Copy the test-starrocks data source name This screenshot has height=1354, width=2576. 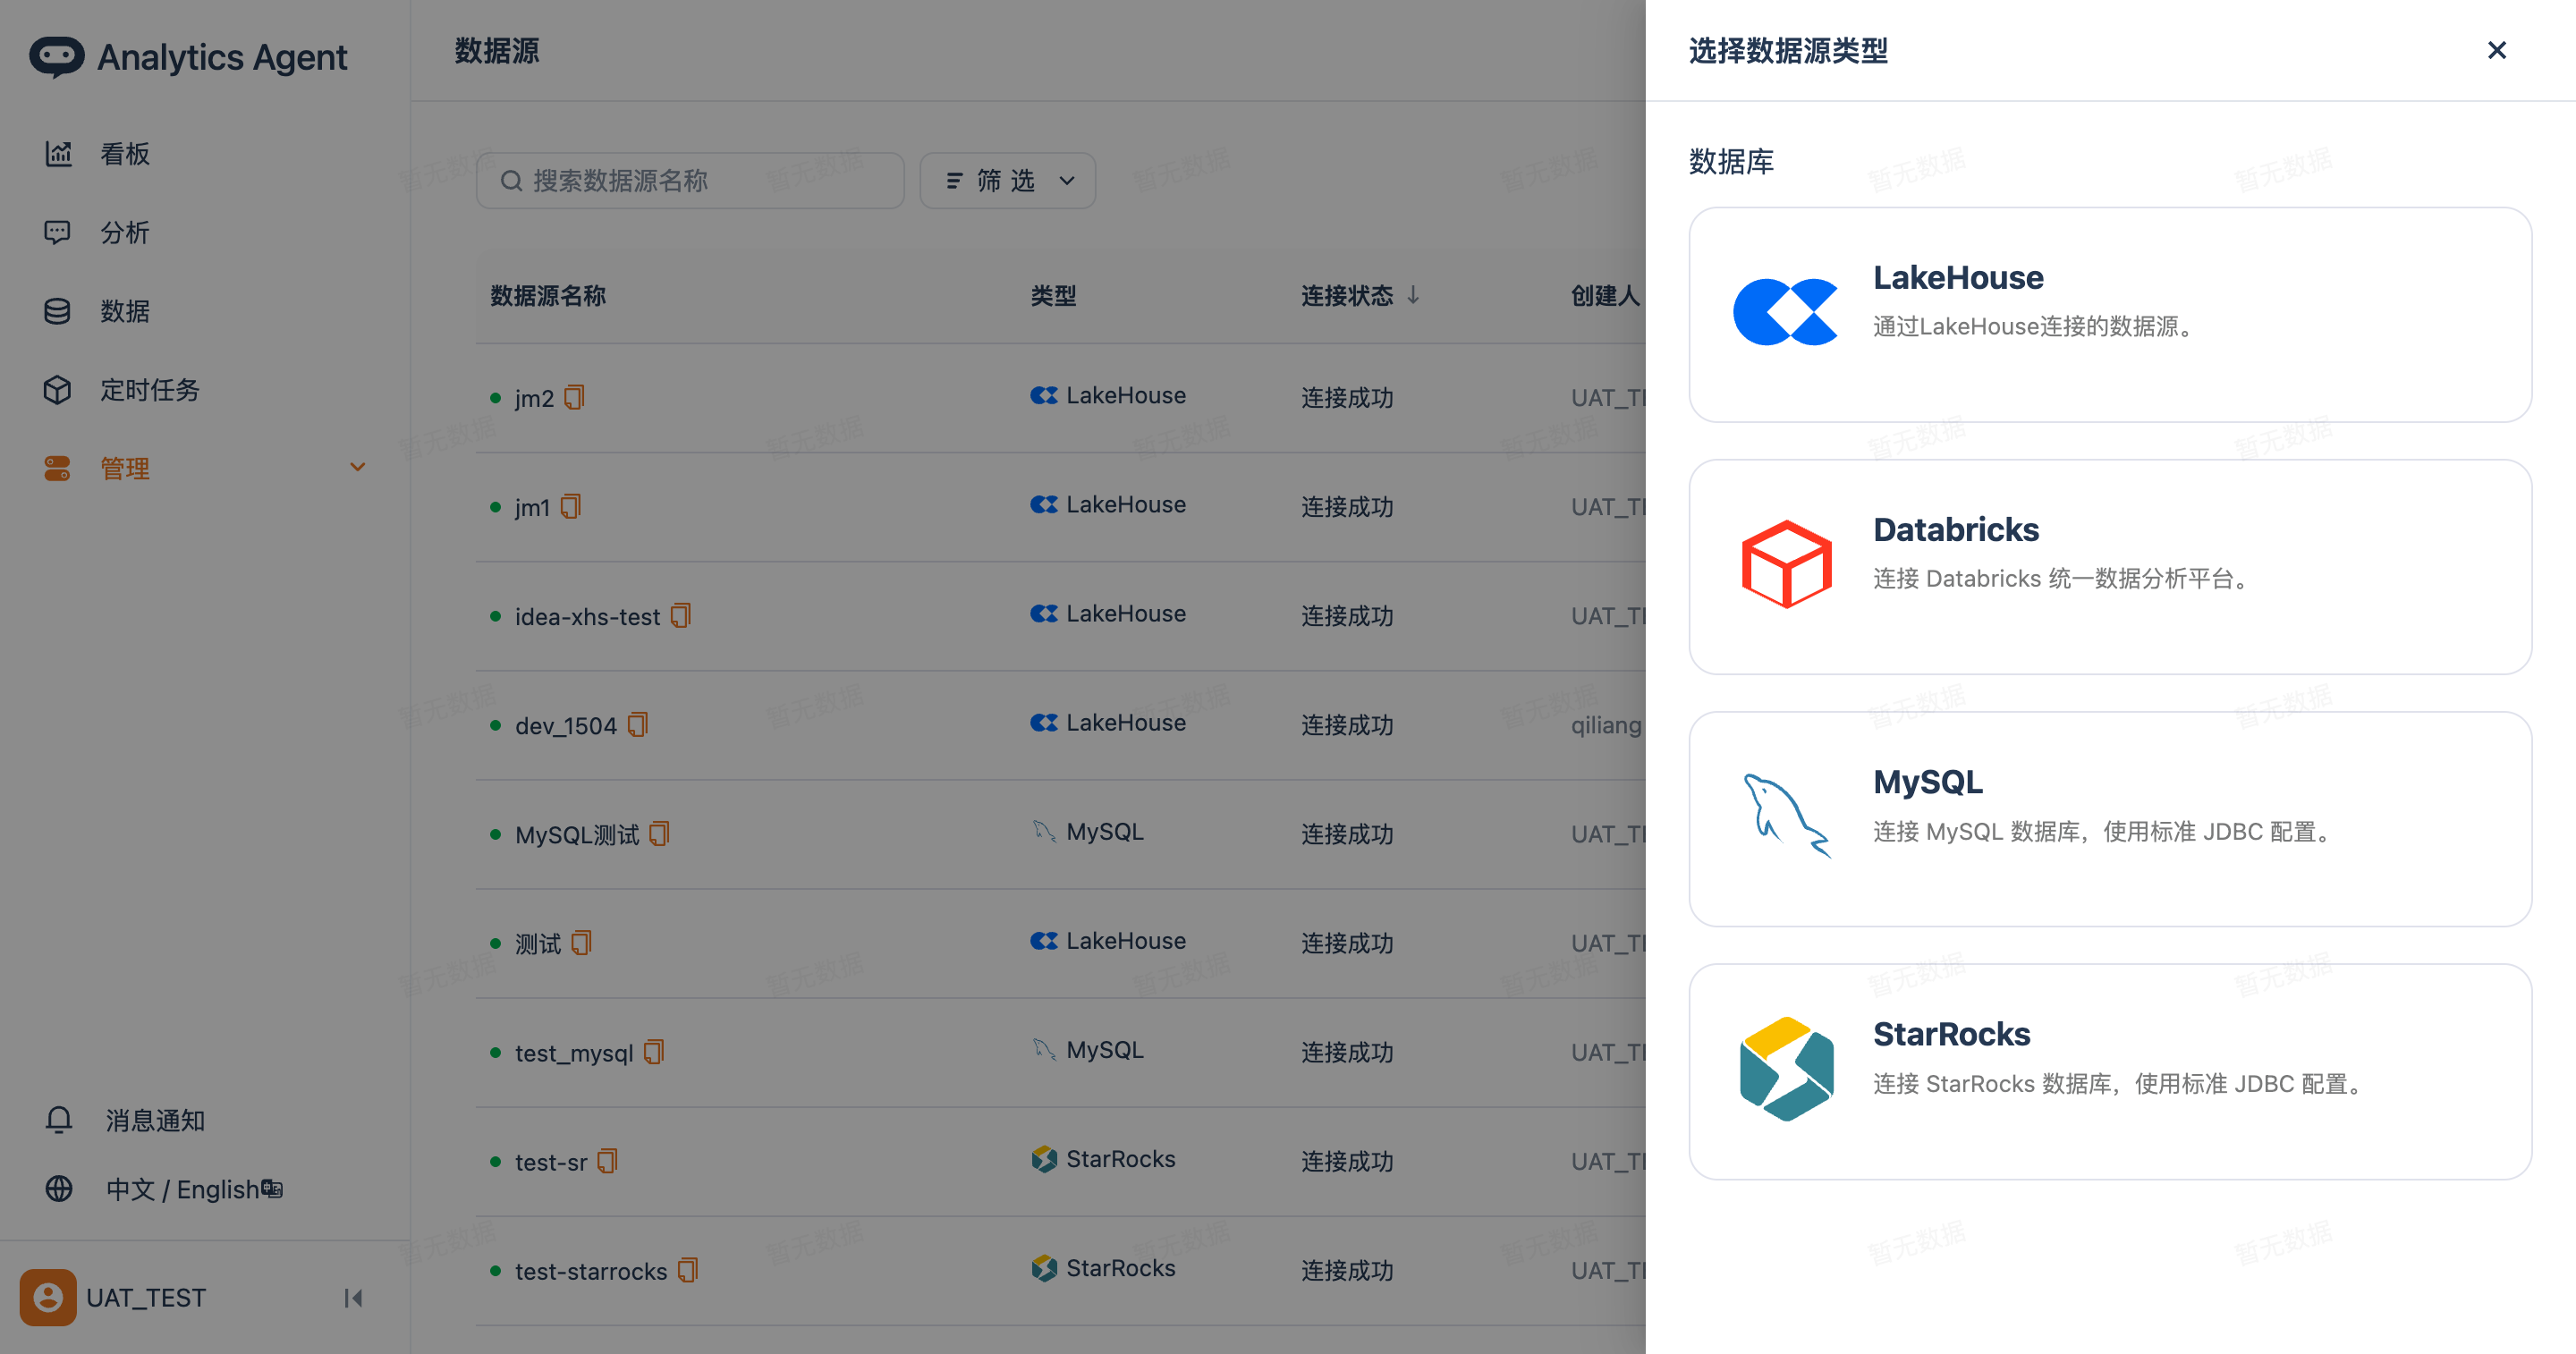tap(688, 1270)
